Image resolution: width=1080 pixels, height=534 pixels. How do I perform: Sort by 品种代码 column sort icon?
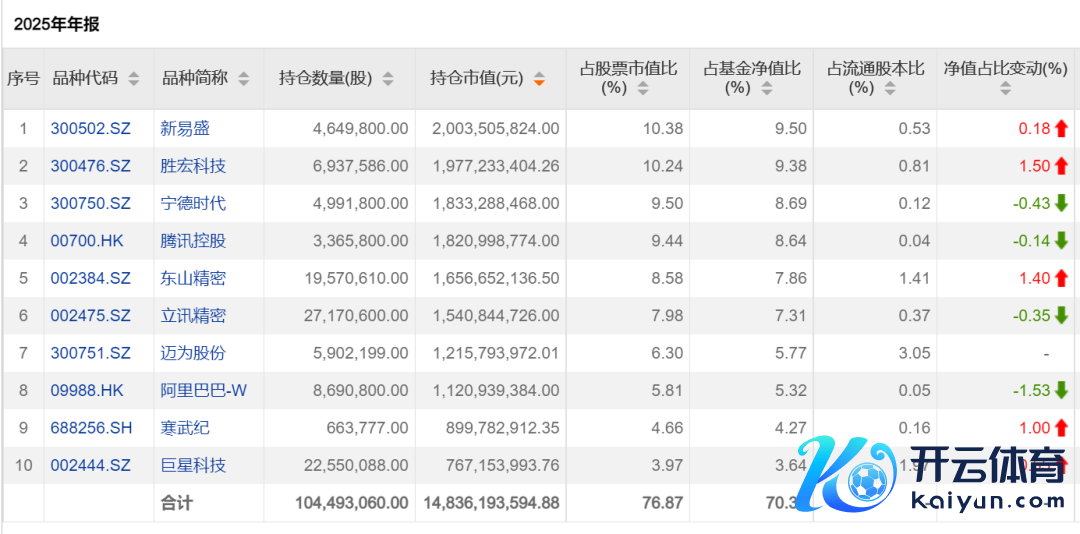pos(134,79)
